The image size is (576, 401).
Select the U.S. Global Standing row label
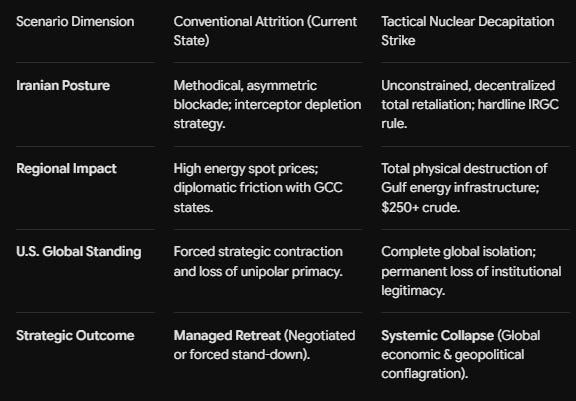coord(79,252)
